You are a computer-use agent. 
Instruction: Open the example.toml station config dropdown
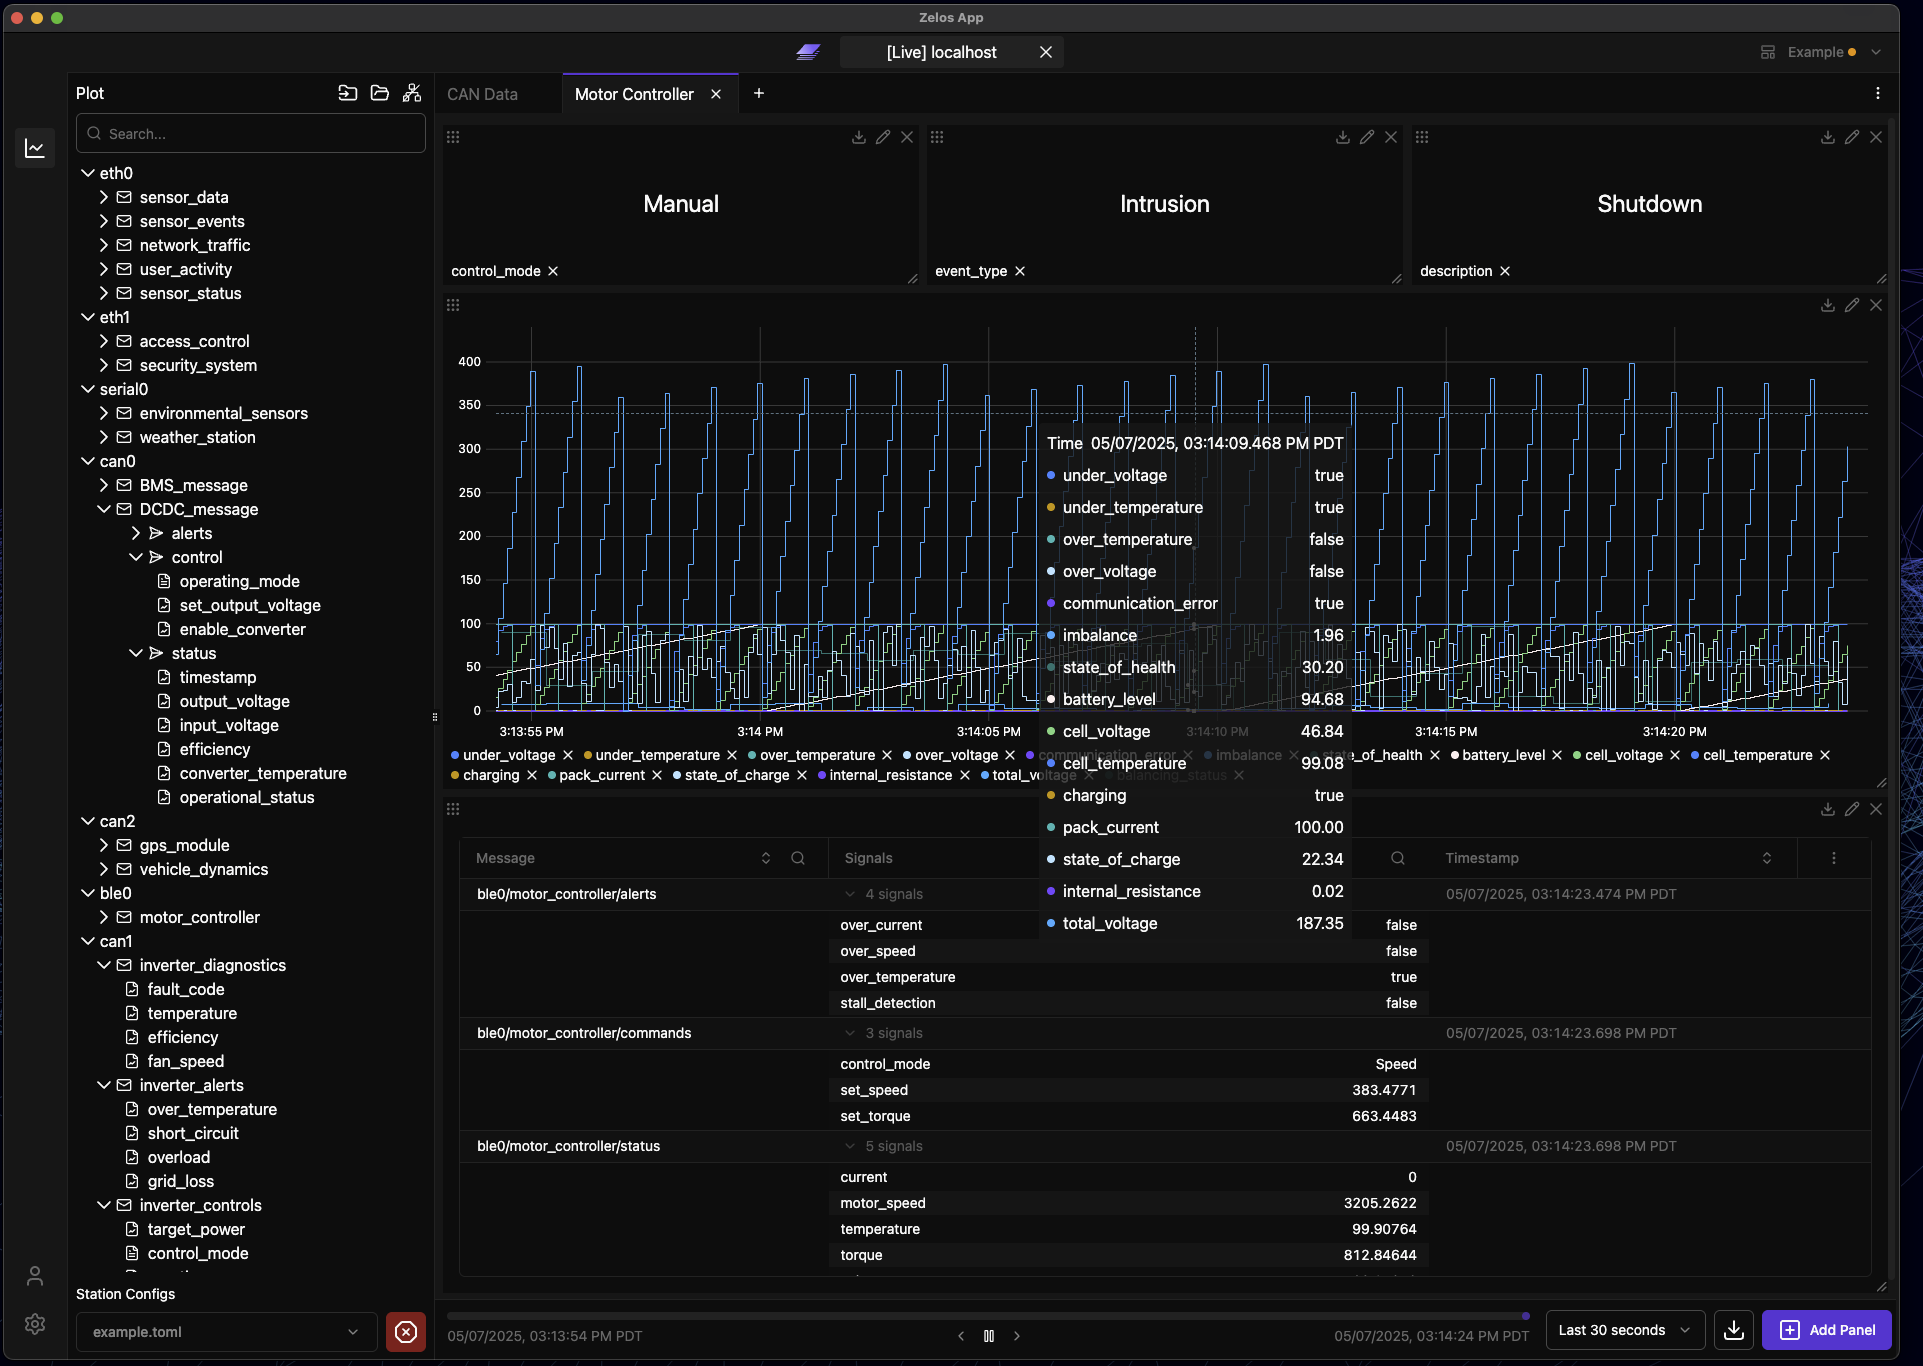coord(227,1332)
